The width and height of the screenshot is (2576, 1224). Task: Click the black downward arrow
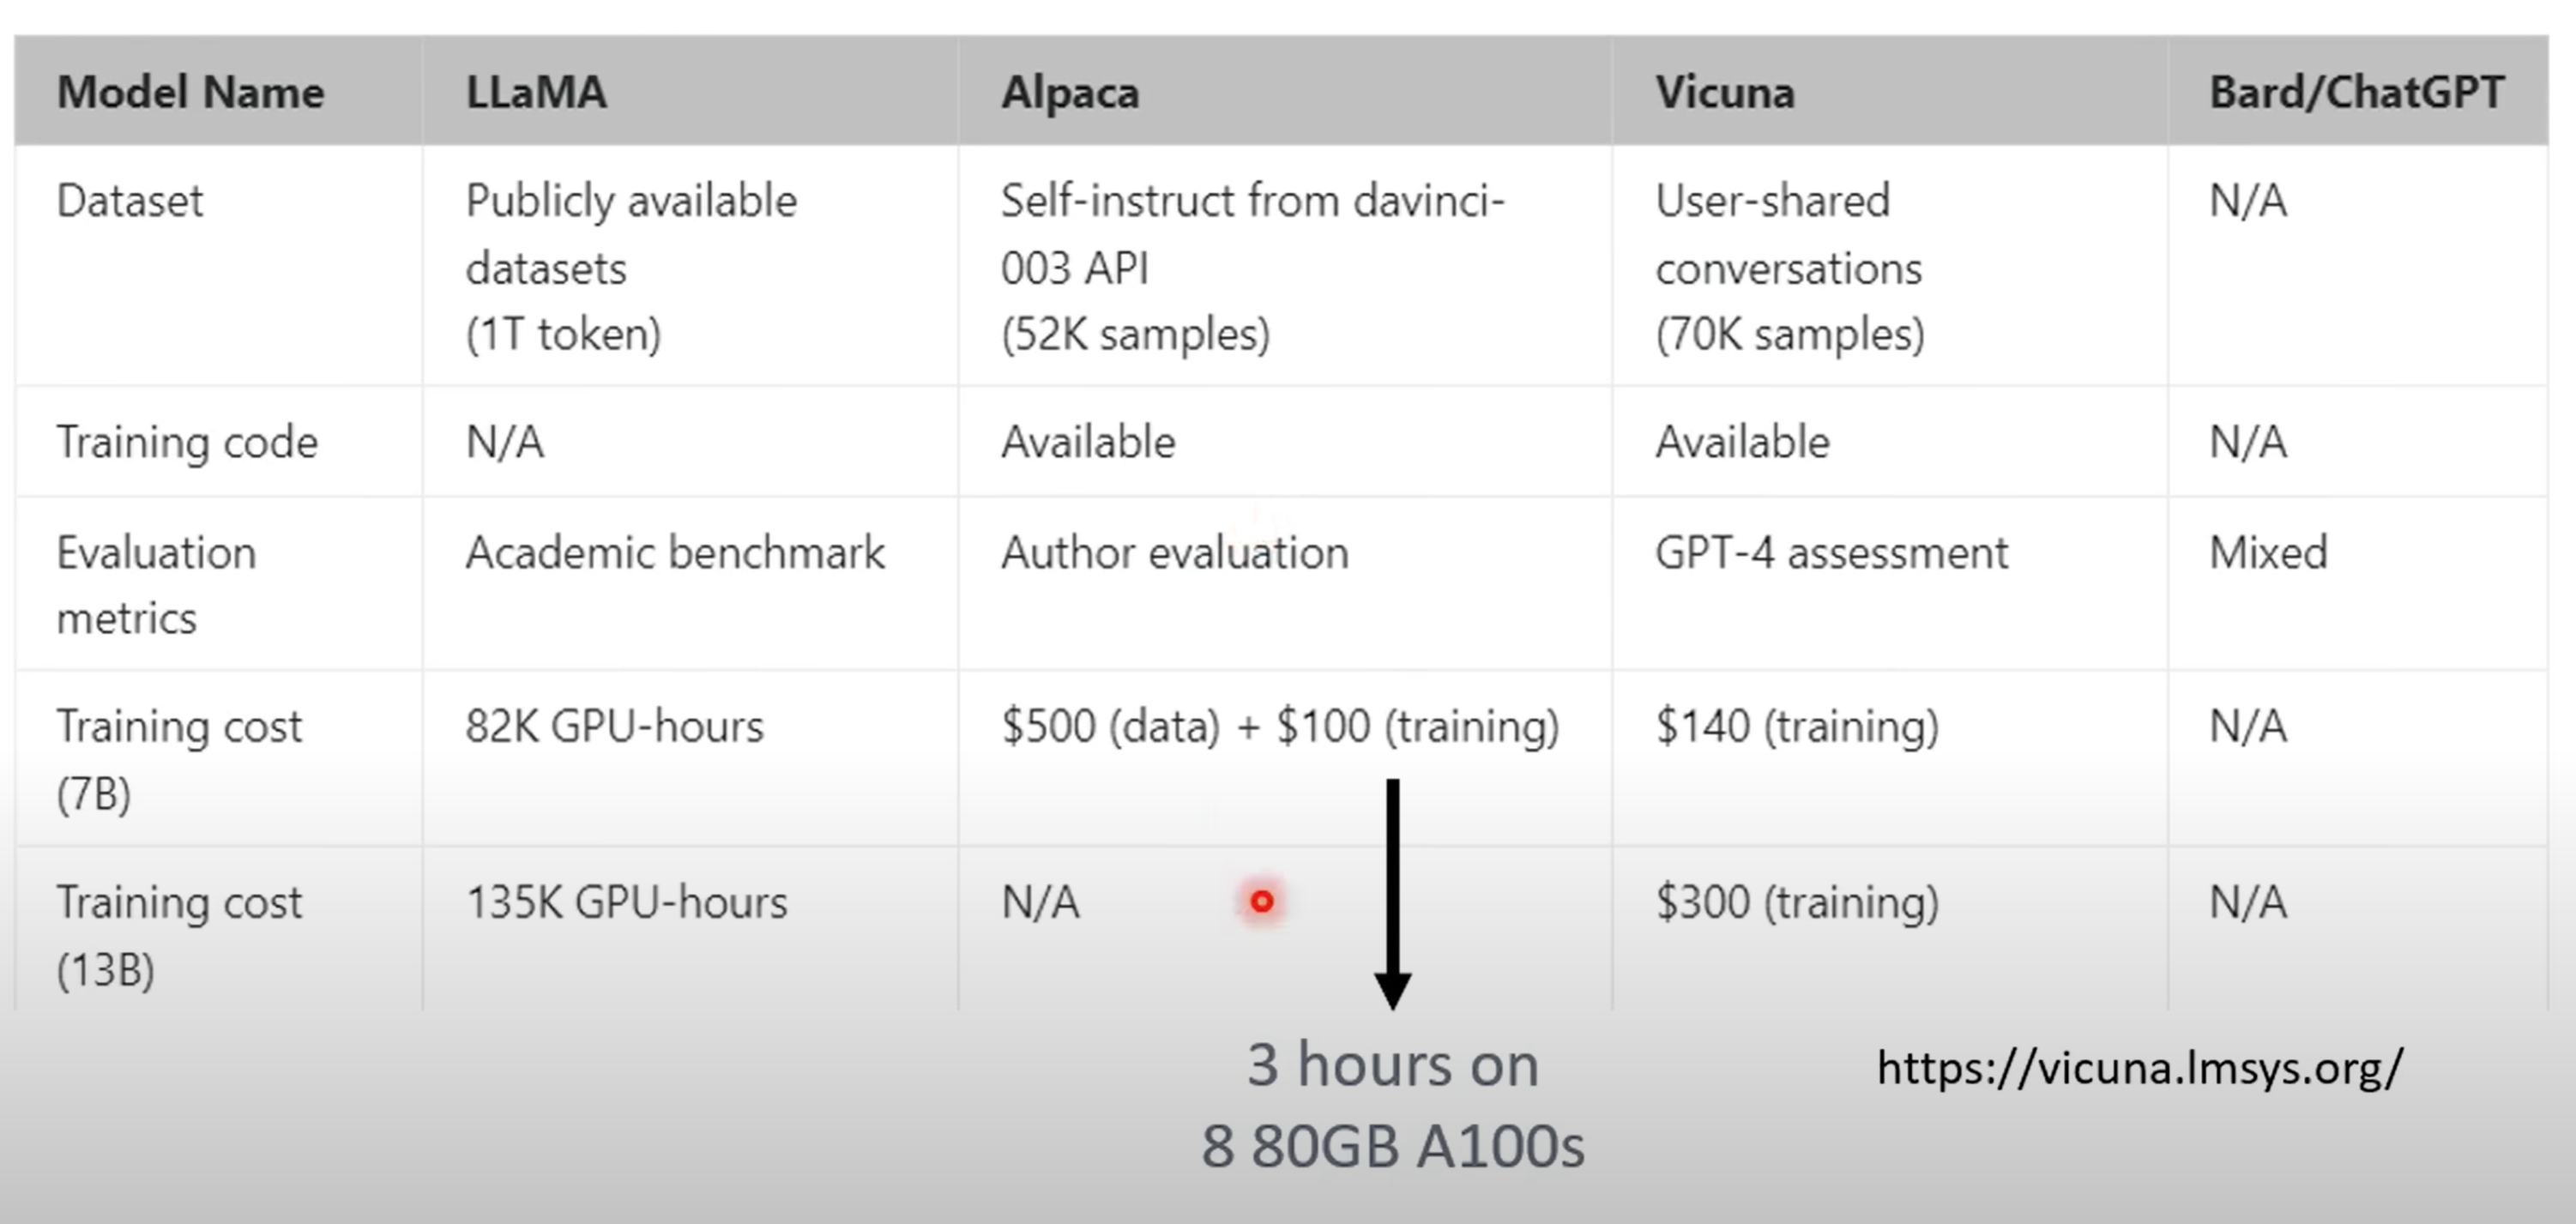(x=1392, y=892)
